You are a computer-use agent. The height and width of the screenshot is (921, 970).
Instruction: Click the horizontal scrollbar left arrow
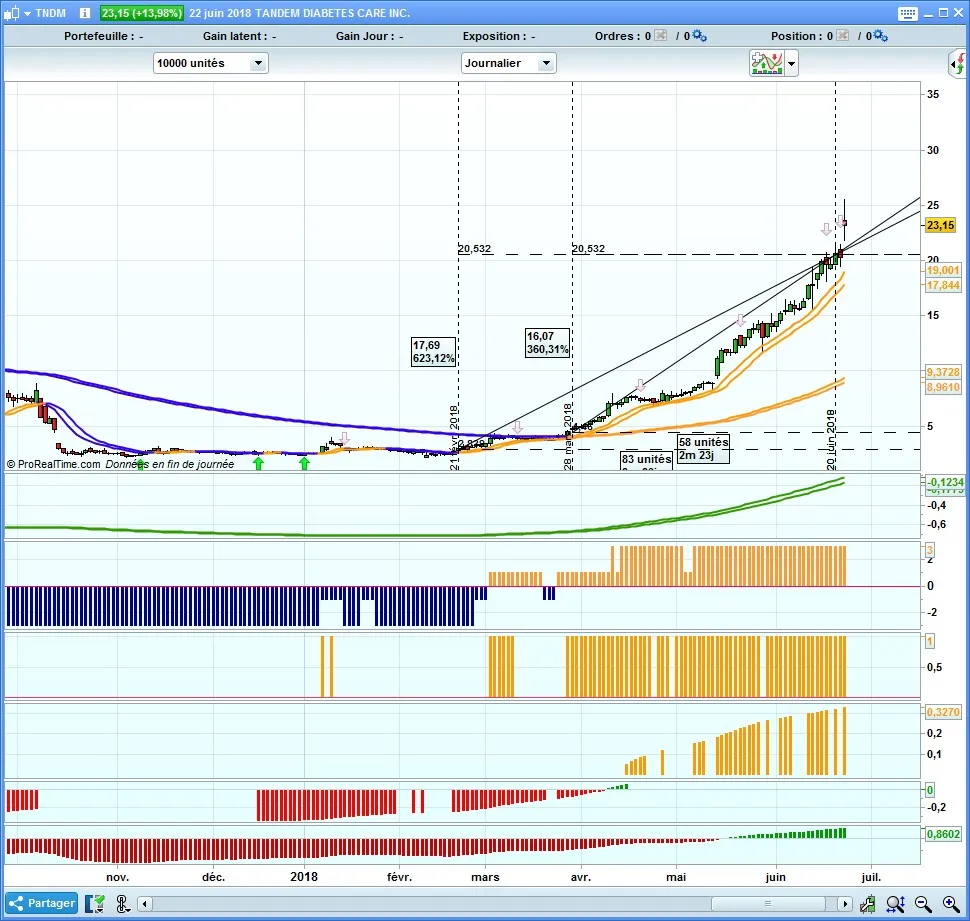pos(146,904)
